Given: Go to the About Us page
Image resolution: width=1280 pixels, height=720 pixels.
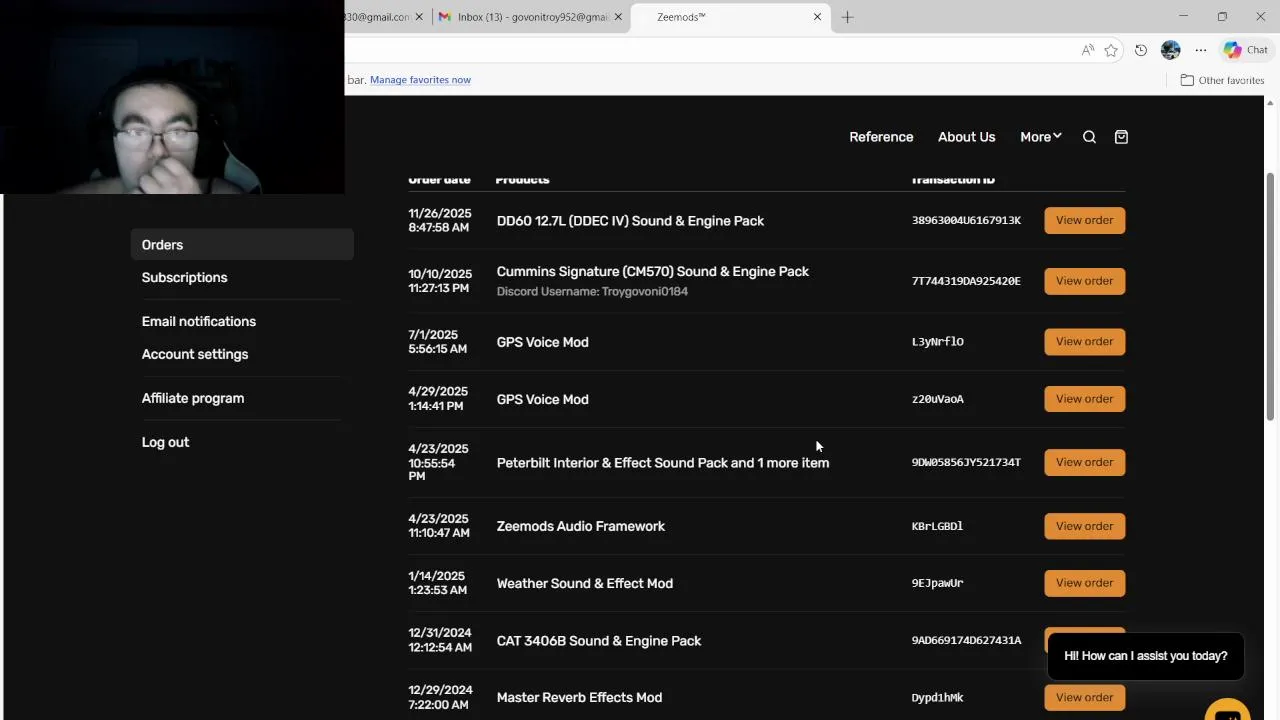Looking at the screenshot, I should point(966,137).
